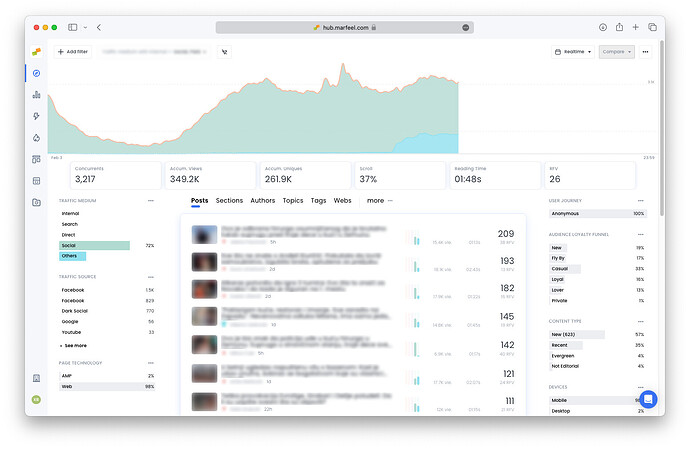Open the Traffic Source options dots
This screenshot has width=690, height=449.
[x=150, y=277]
